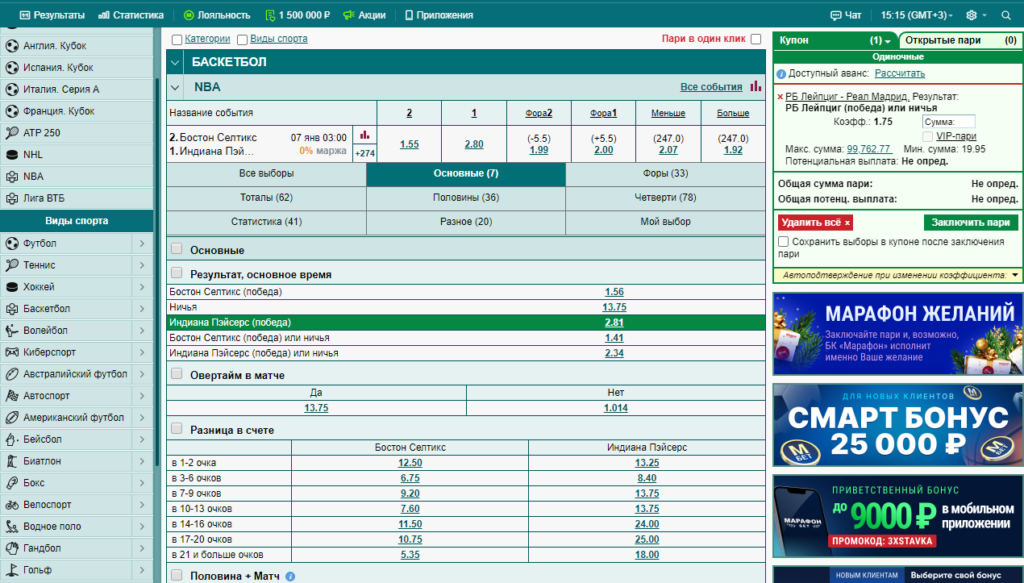Screen dimensions: 1024x583
Task: Click Волейбол sport icon
Action: pyautogui.click(x=12, y=330)
